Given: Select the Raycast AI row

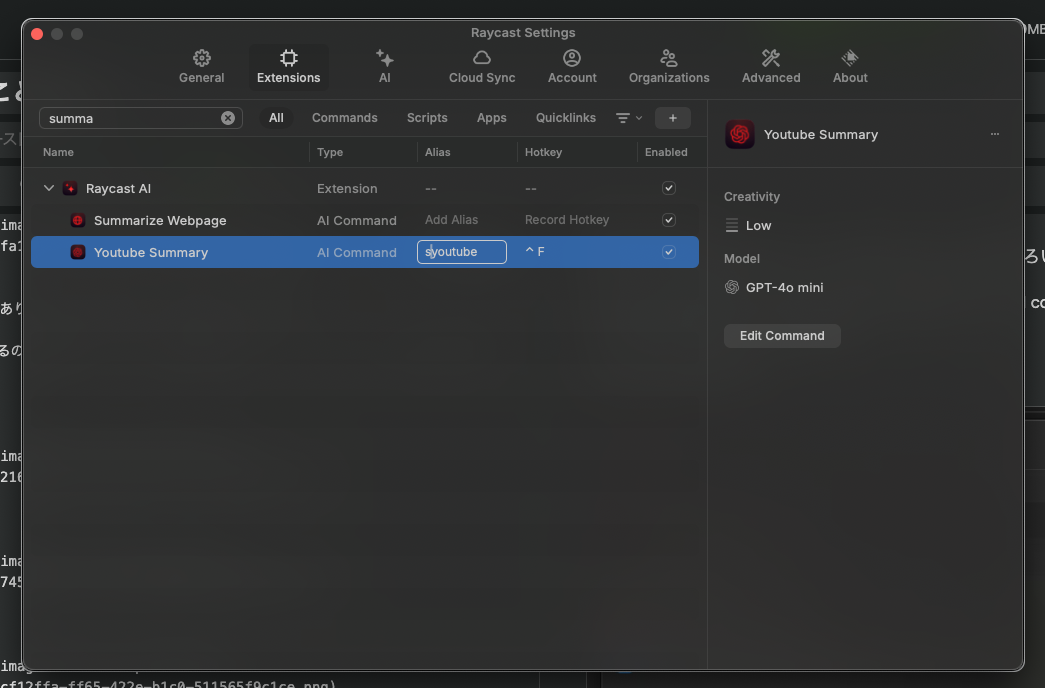Looking at the screenshot, I should coord(365,188).
